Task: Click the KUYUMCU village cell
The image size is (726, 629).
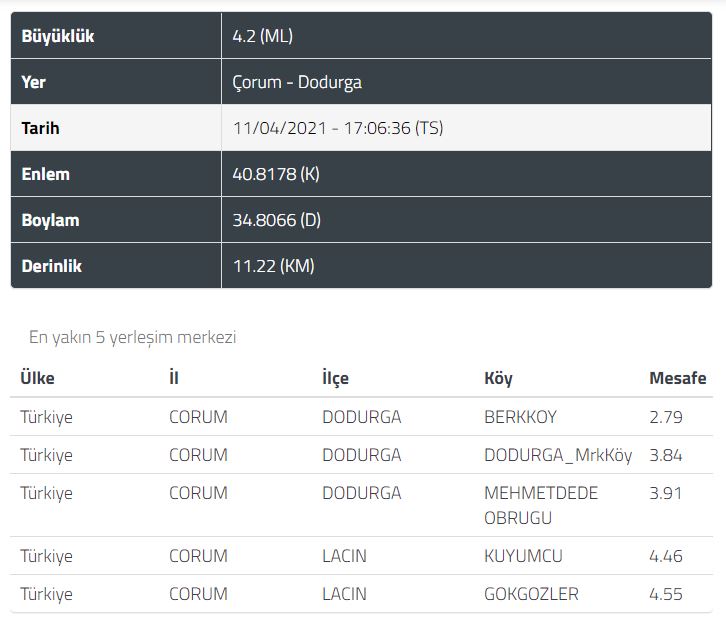Action: tap(523, 556)
